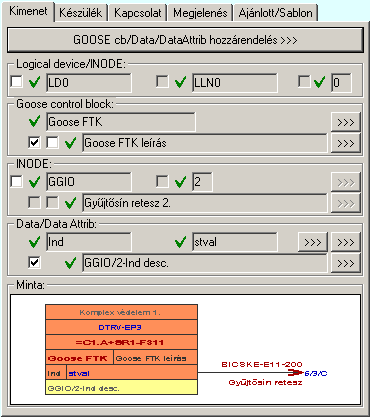Click into the LLN0 input field
This screenshot has height=417, width=370.
click(235, 83)
